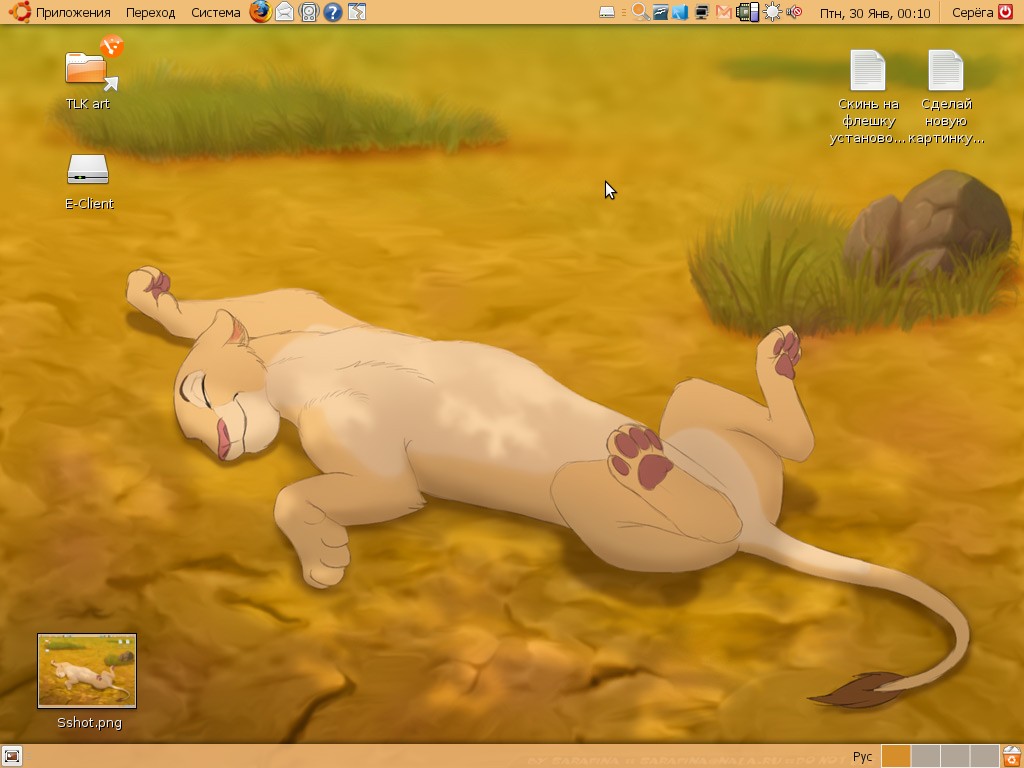
Task: Switch keyboard layout via Рус indicator
Action: pyautogui.click(x=861, y=756)
